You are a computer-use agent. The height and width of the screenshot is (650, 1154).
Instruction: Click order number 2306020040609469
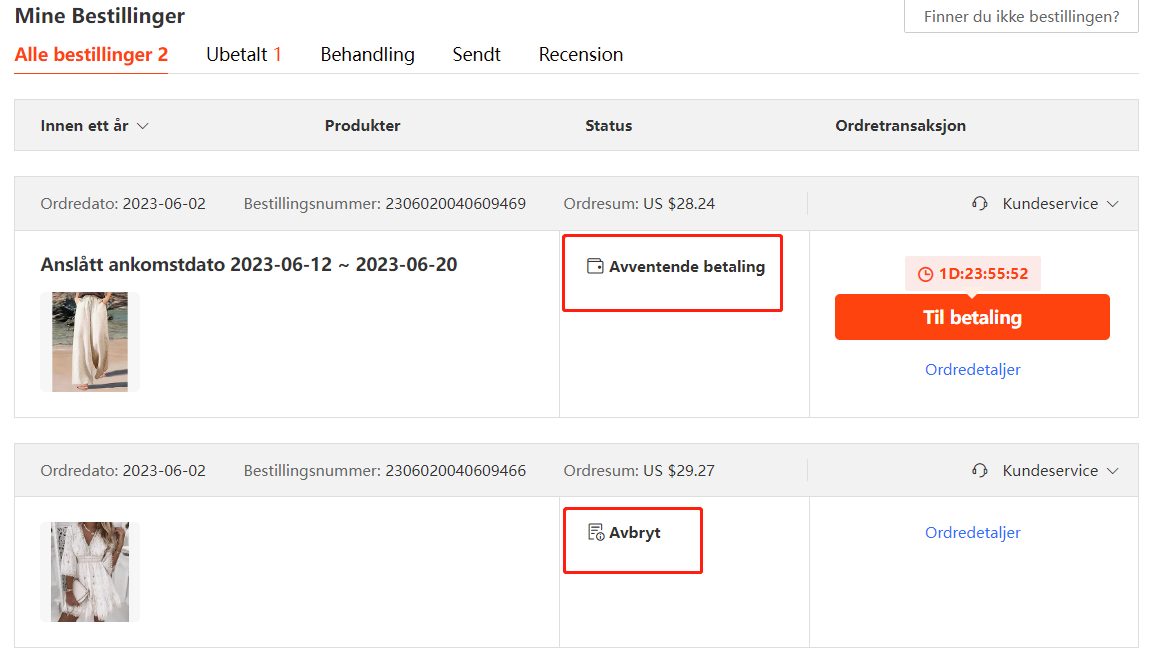455,204
